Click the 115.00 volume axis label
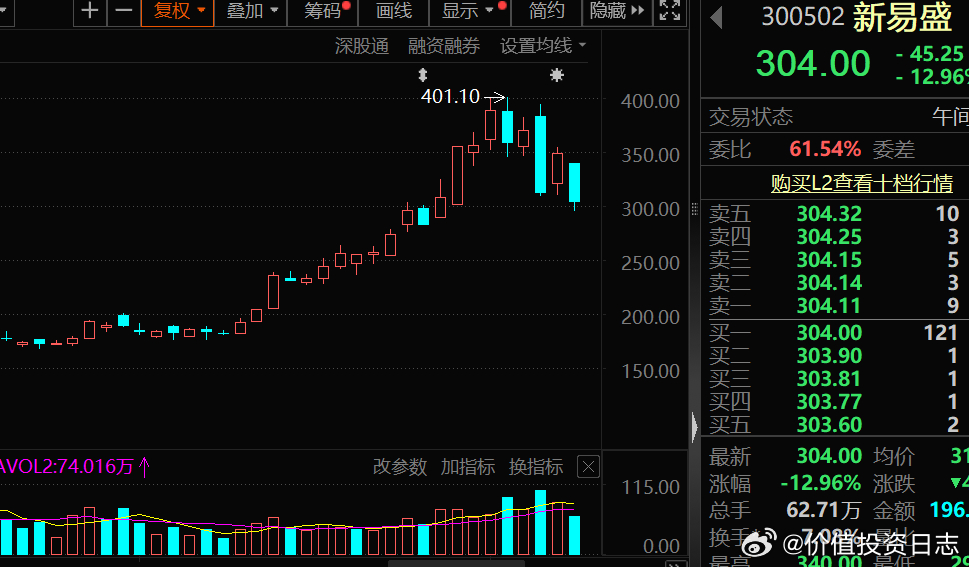This screenshot has height=567, width=969. click(x=650, y=487)
